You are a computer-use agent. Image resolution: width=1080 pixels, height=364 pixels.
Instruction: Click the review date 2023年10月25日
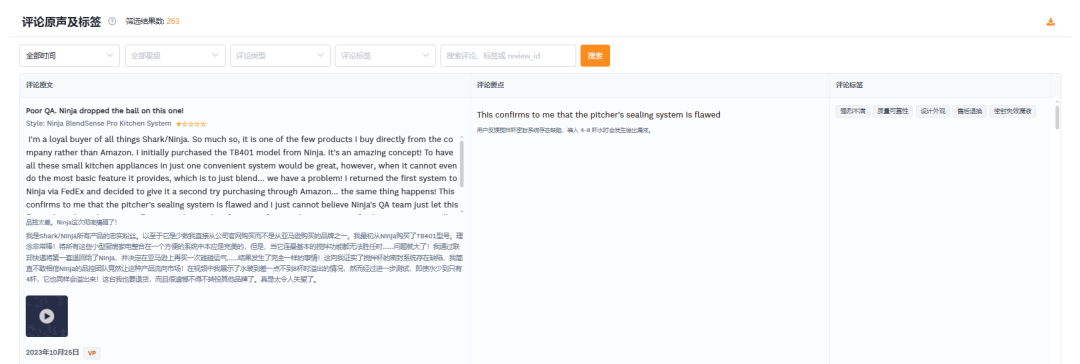coord(52,353)
